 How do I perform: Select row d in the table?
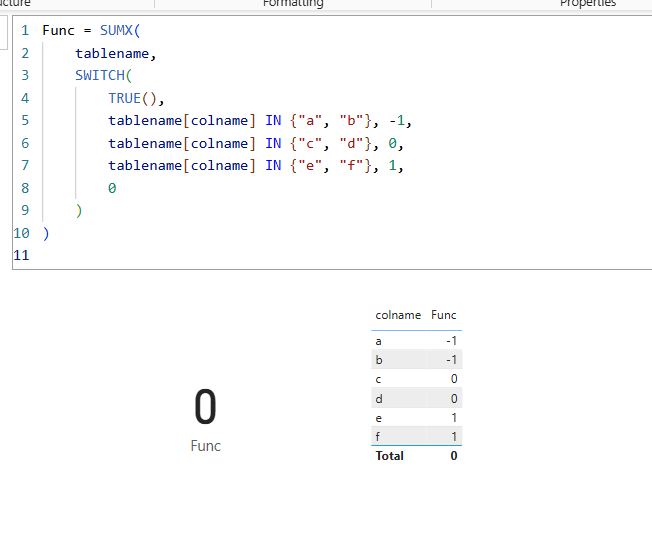click(x=416, y=399)
